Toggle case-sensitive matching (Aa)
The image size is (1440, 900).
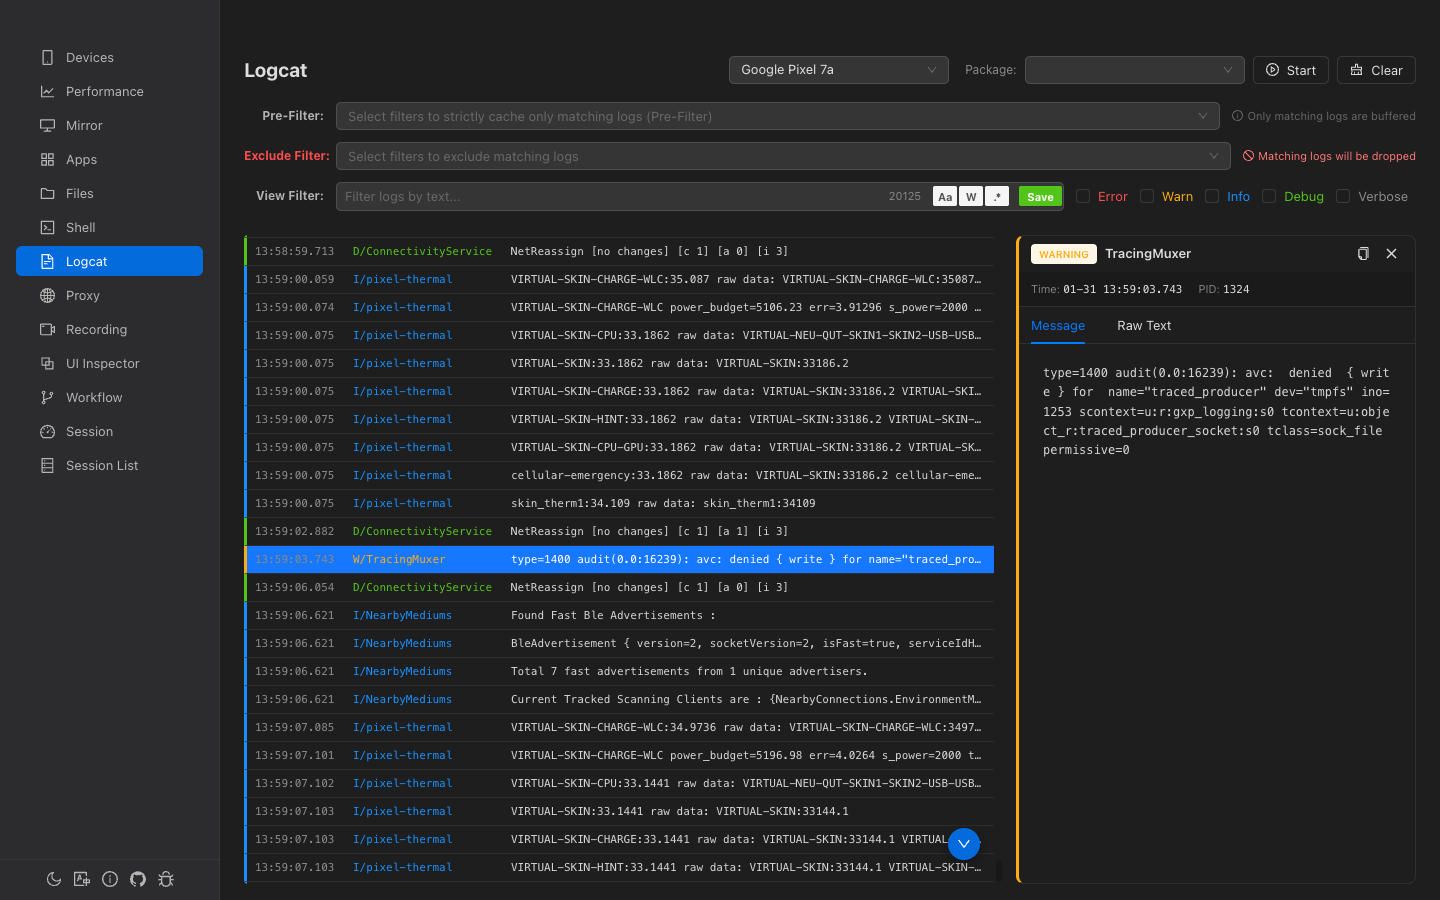coord(945,197)
